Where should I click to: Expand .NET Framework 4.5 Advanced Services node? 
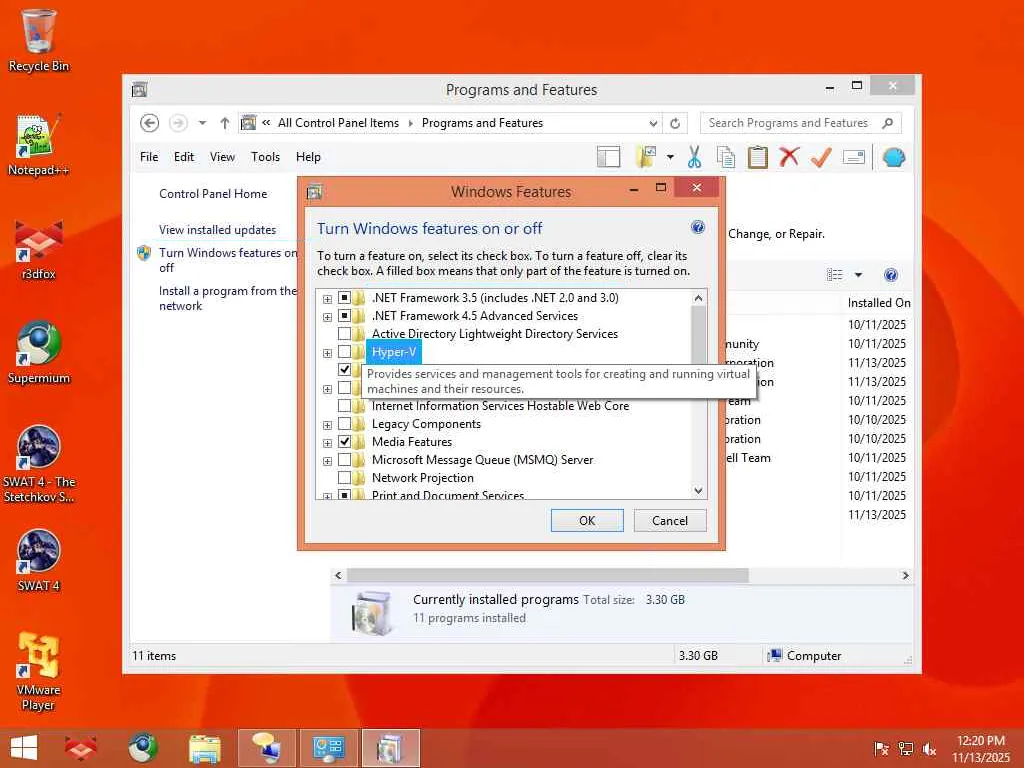click(x=327, y=317)
